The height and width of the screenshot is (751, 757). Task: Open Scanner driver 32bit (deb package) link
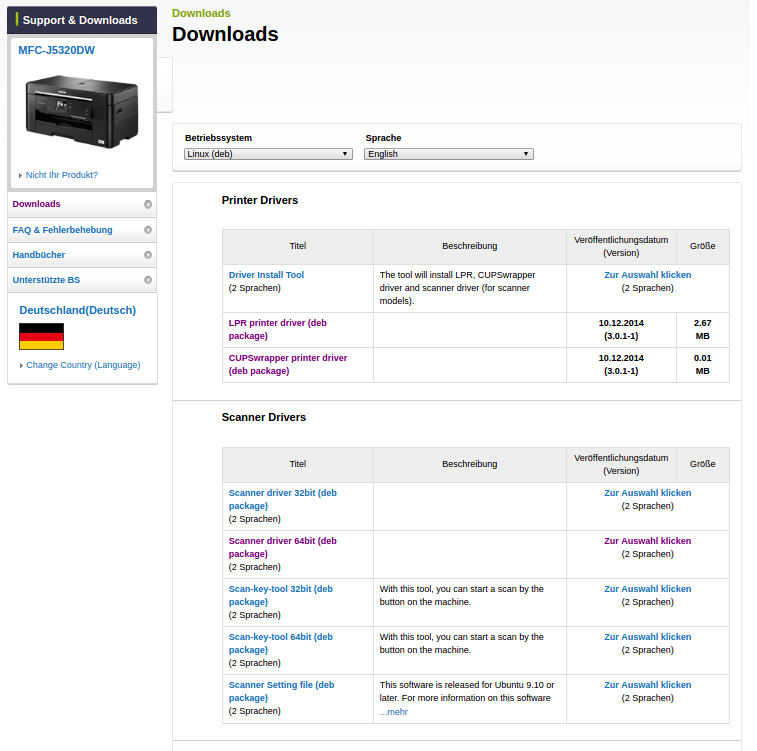283,499
